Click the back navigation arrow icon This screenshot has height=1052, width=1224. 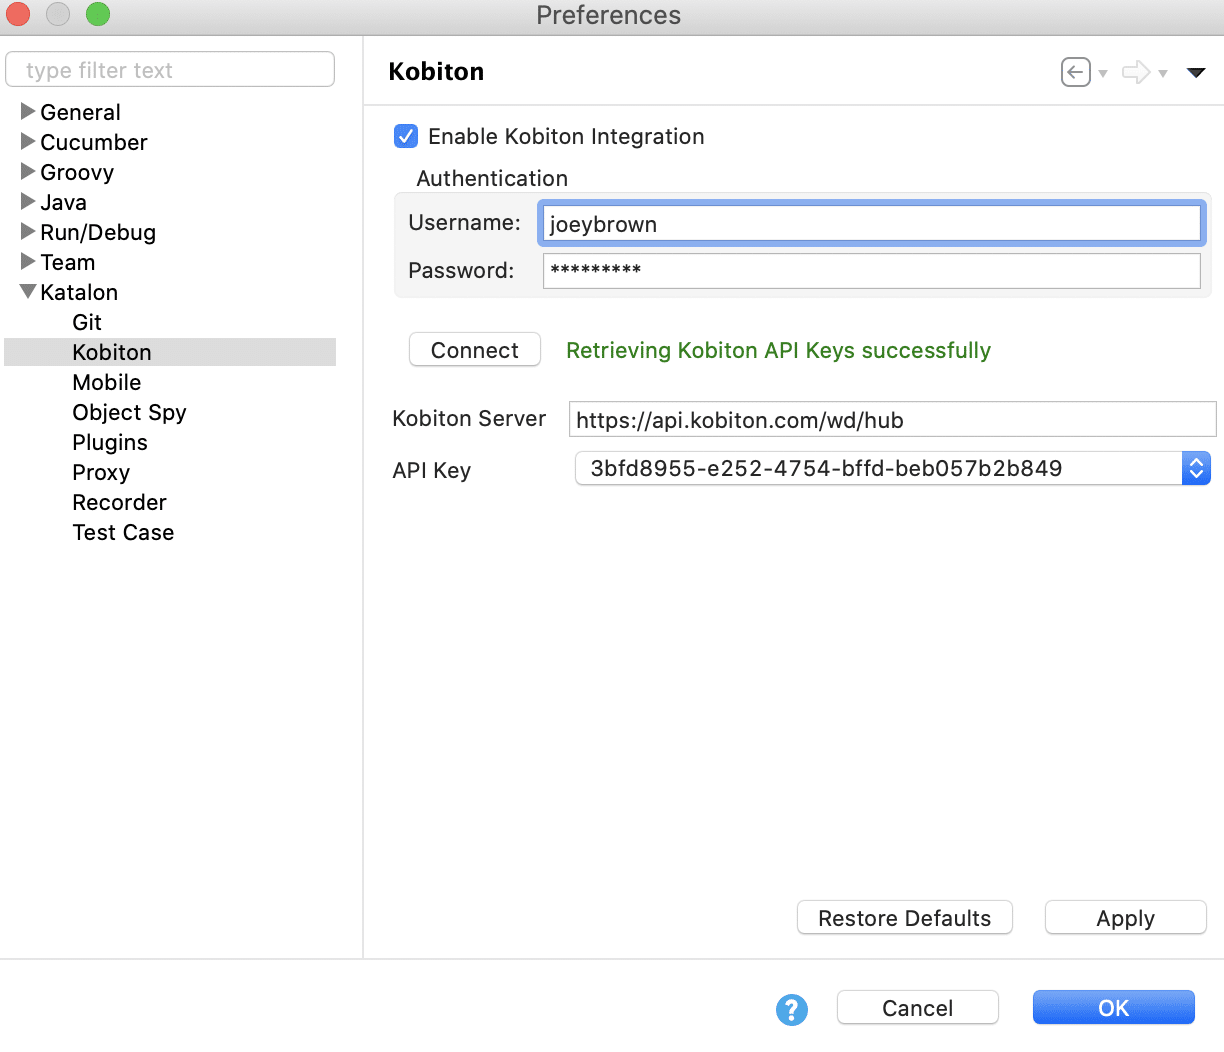pos(1076,72)
